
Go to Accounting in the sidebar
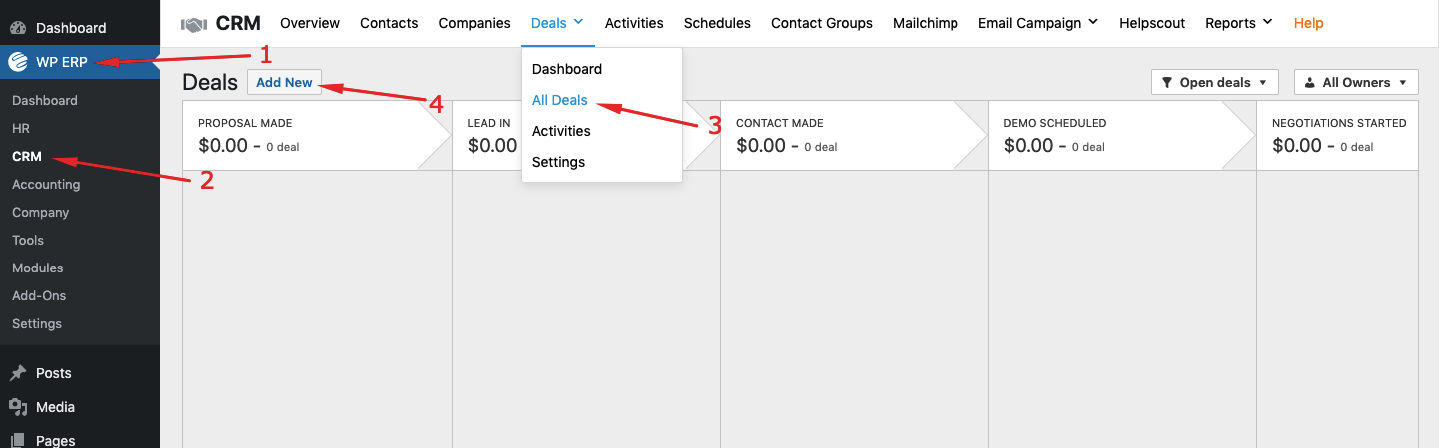coord(80,185)
